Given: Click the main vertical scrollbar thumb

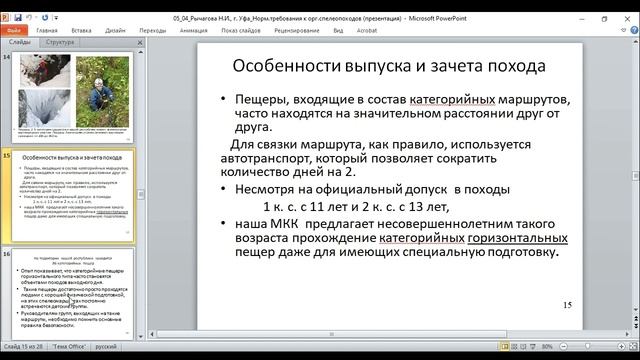Looking at the screenshot, I should point(636,176).
